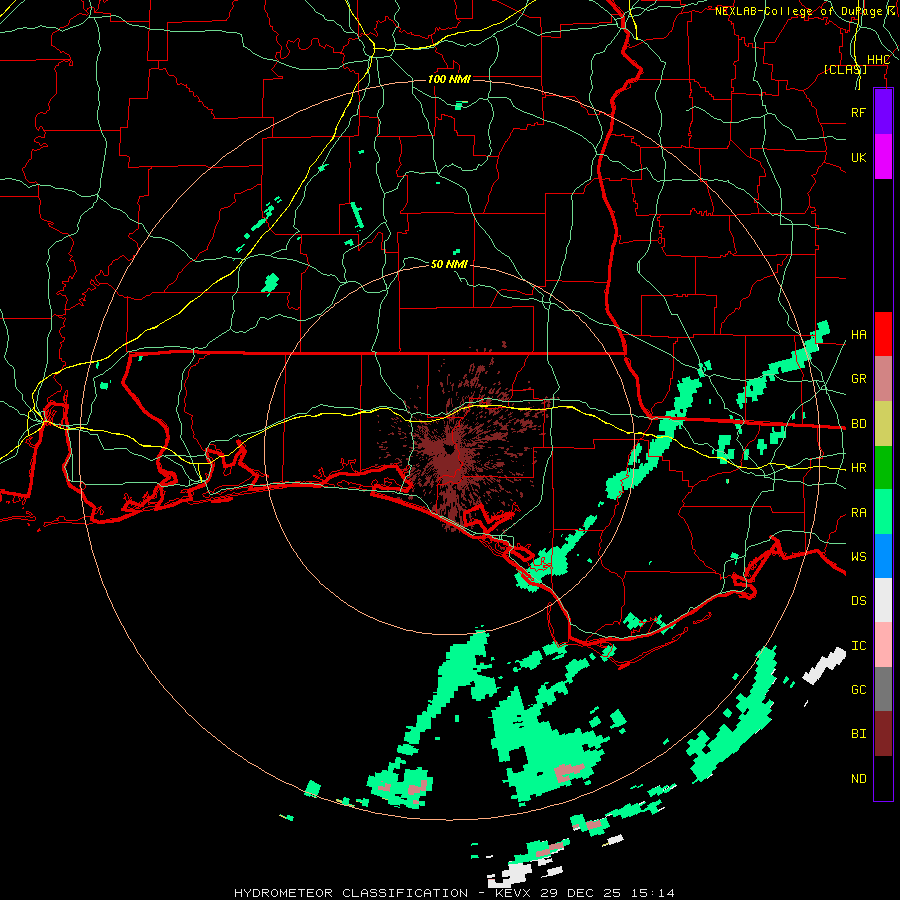Click the 100 NMI range ring label
Viewport: 900px width, 900px height.
(x=449, y=79)
